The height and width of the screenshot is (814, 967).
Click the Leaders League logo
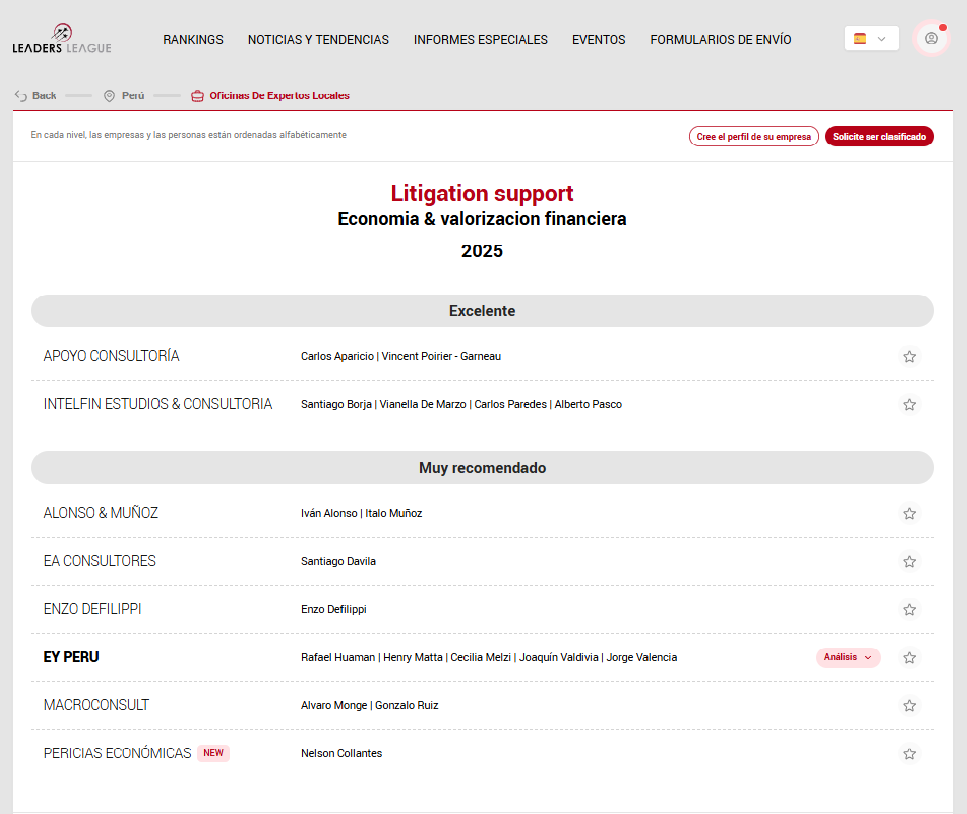click(x=62, y=39)
